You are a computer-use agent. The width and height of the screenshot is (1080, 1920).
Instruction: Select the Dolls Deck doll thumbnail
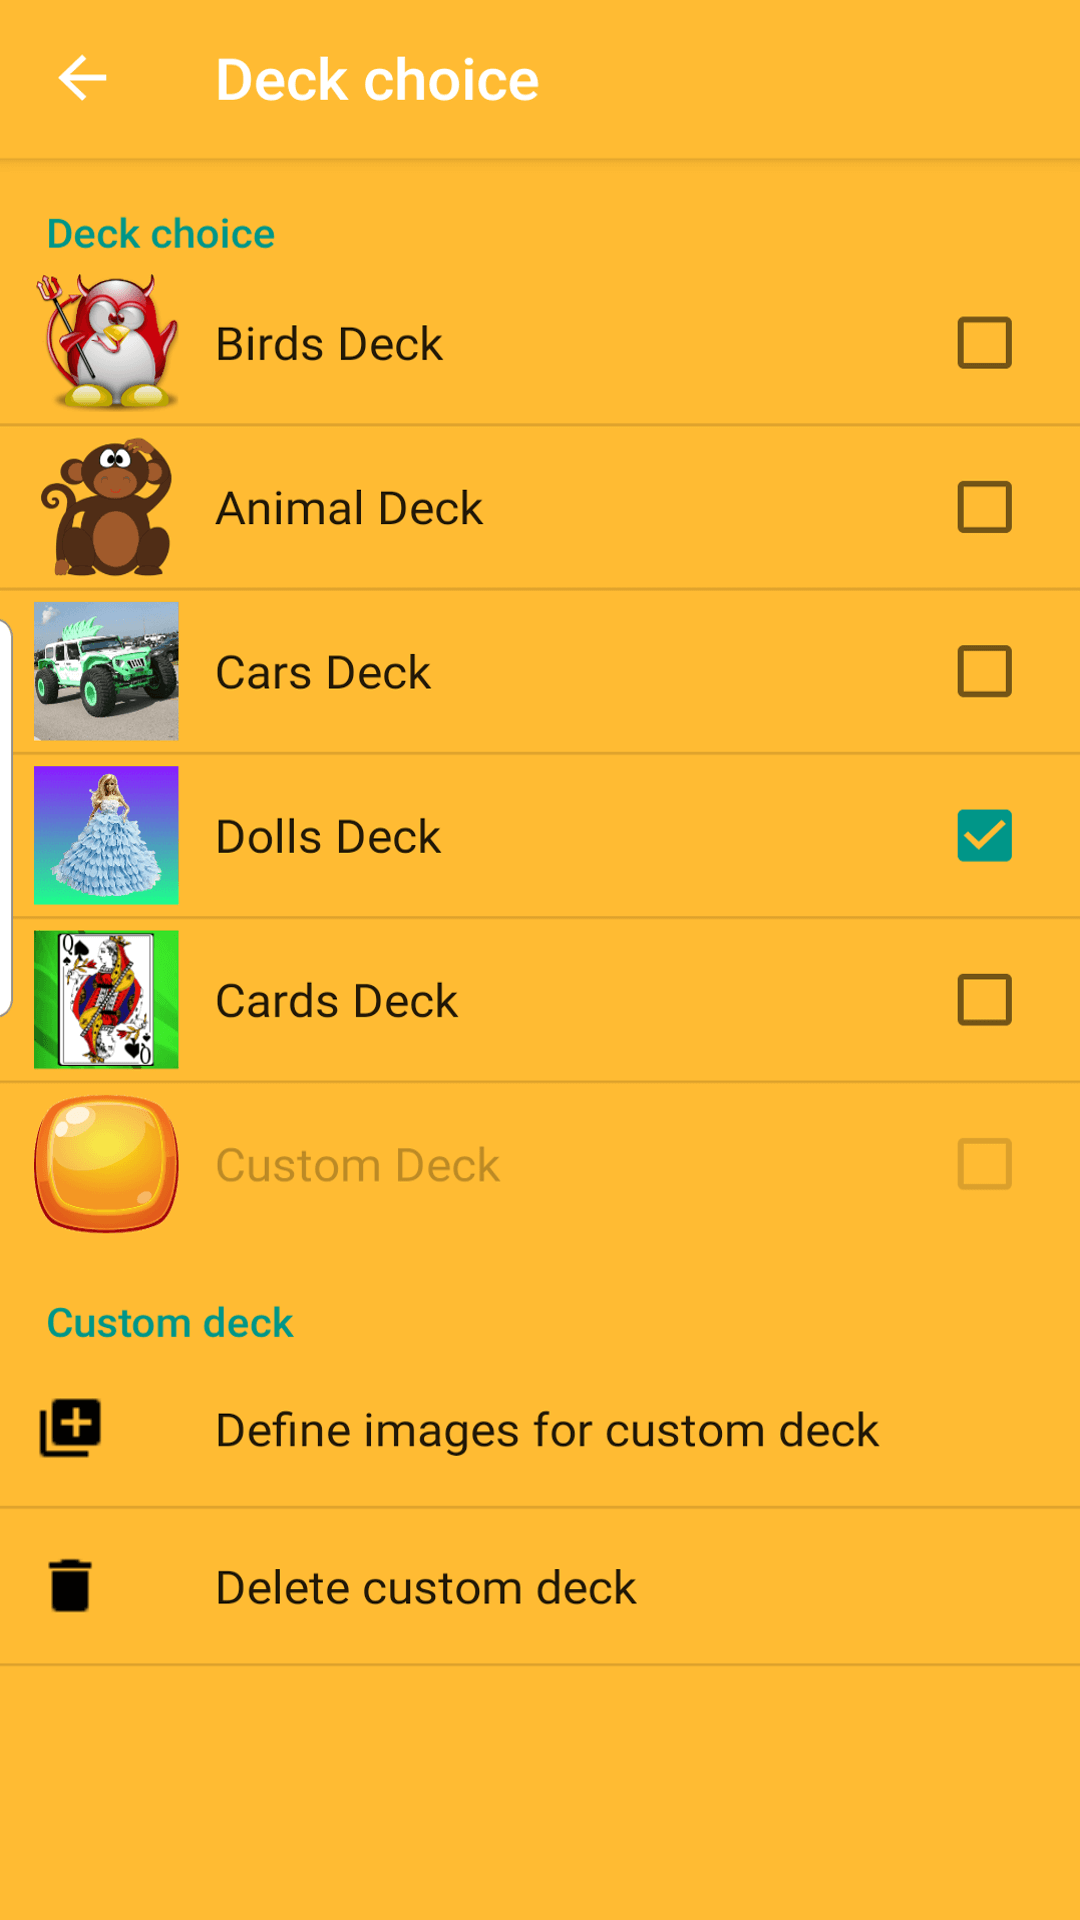[x=106, y=835]
